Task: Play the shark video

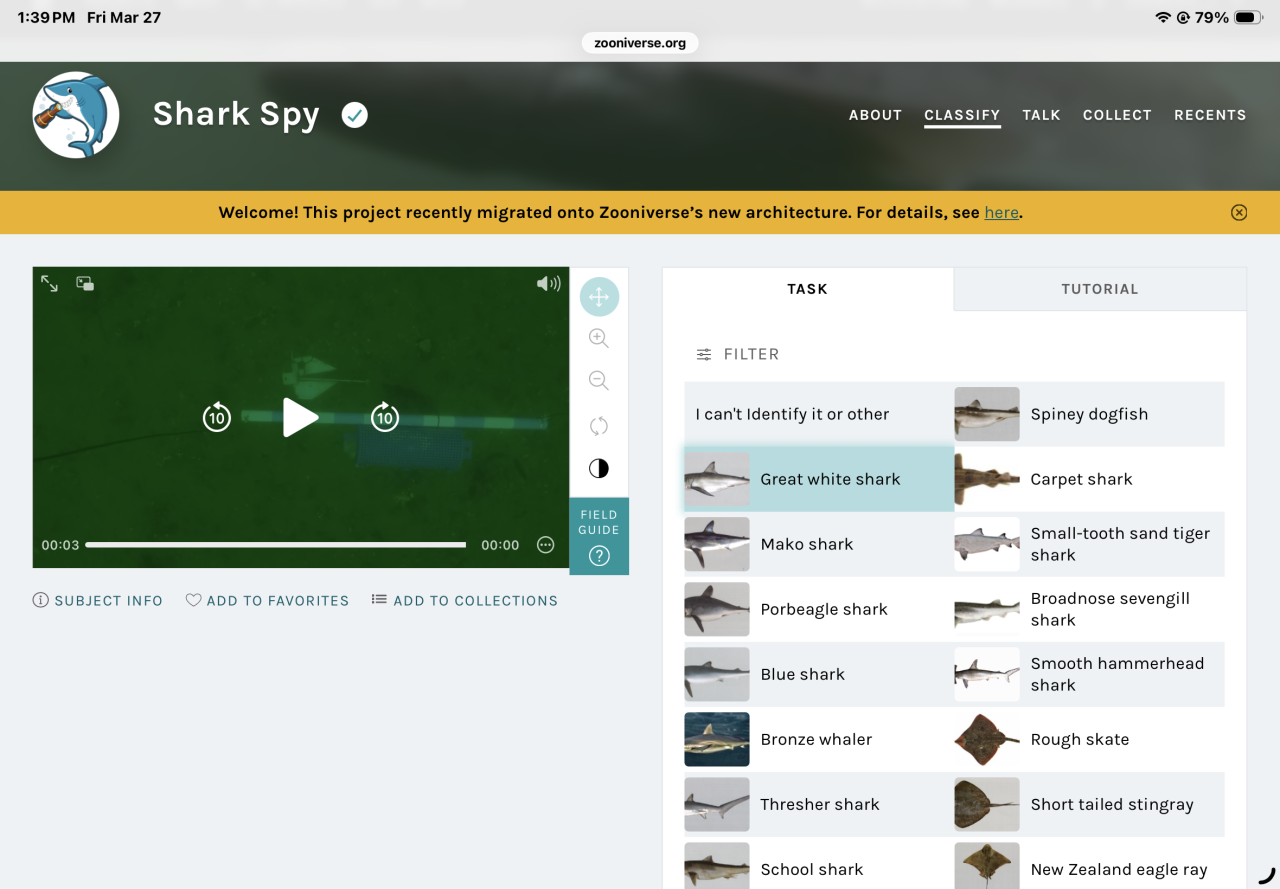Action: 300,417
